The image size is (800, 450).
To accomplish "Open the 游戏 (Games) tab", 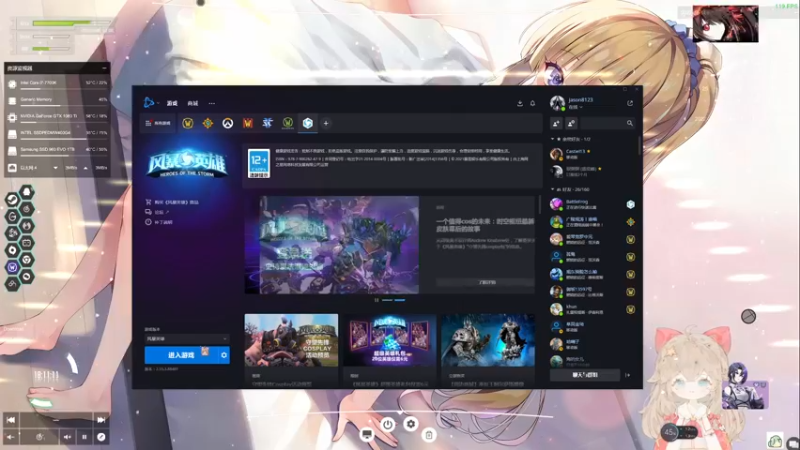I will click(x=172, y=103).
